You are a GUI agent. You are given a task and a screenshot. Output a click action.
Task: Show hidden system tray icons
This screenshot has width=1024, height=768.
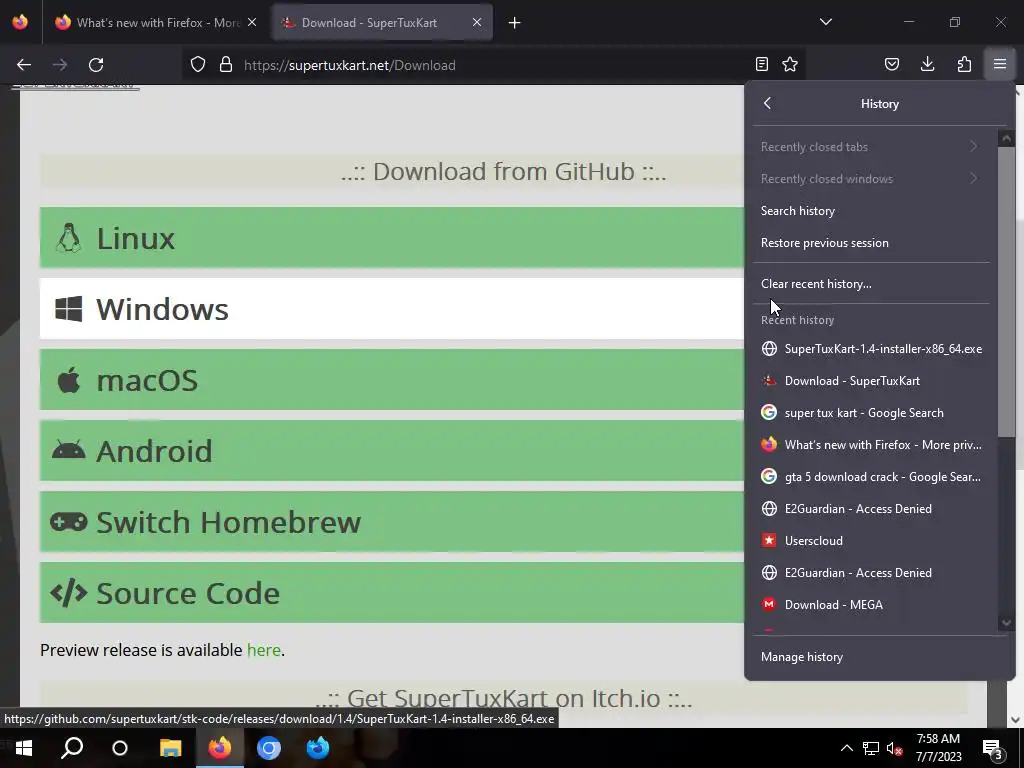(x=846, y=748)
